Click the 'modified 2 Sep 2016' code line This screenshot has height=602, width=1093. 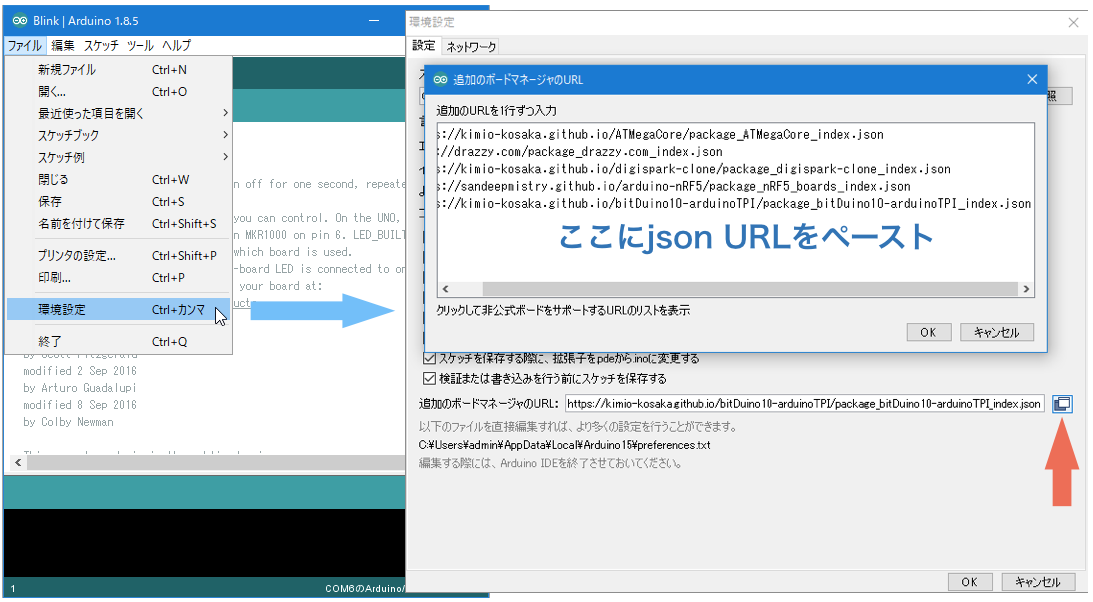(x=79, y=371)
